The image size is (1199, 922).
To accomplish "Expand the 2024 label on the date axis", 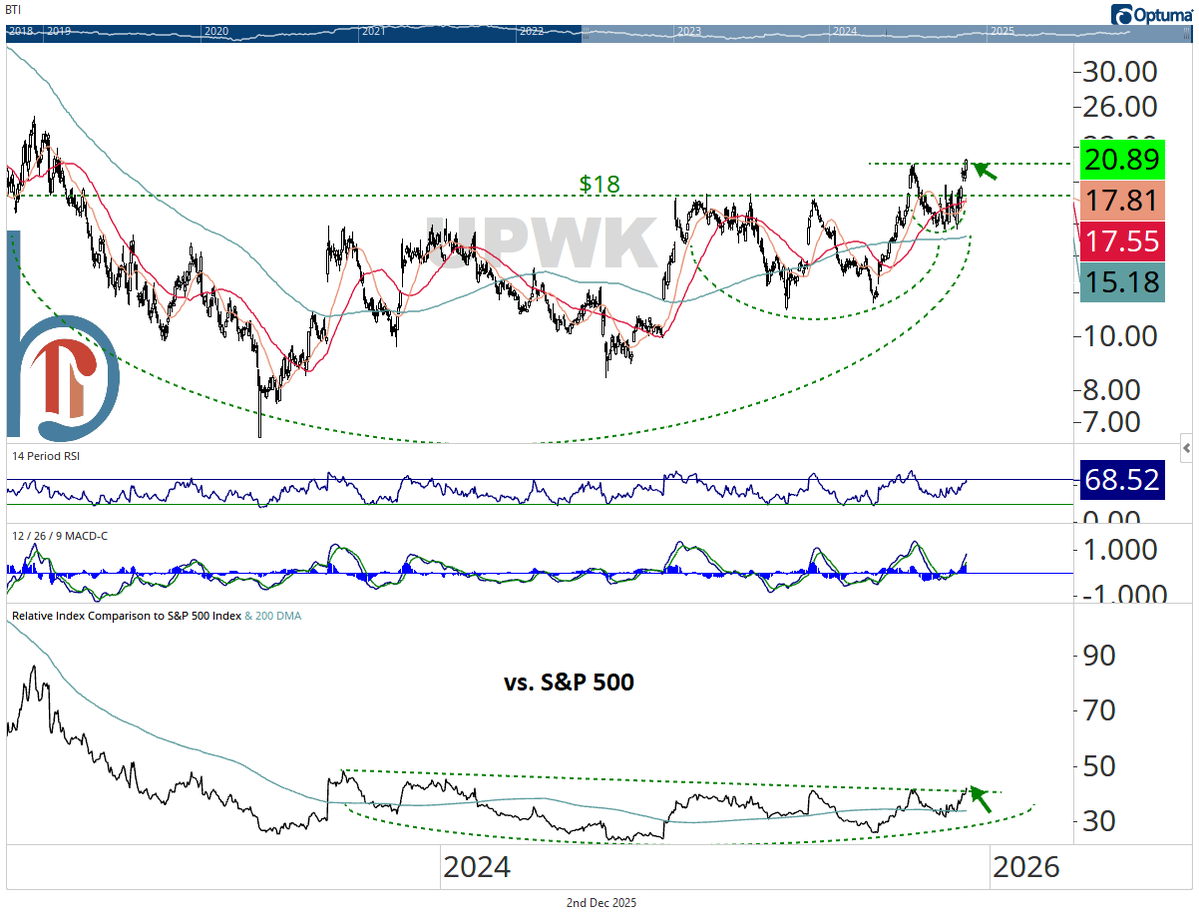I will coord(478,867).
